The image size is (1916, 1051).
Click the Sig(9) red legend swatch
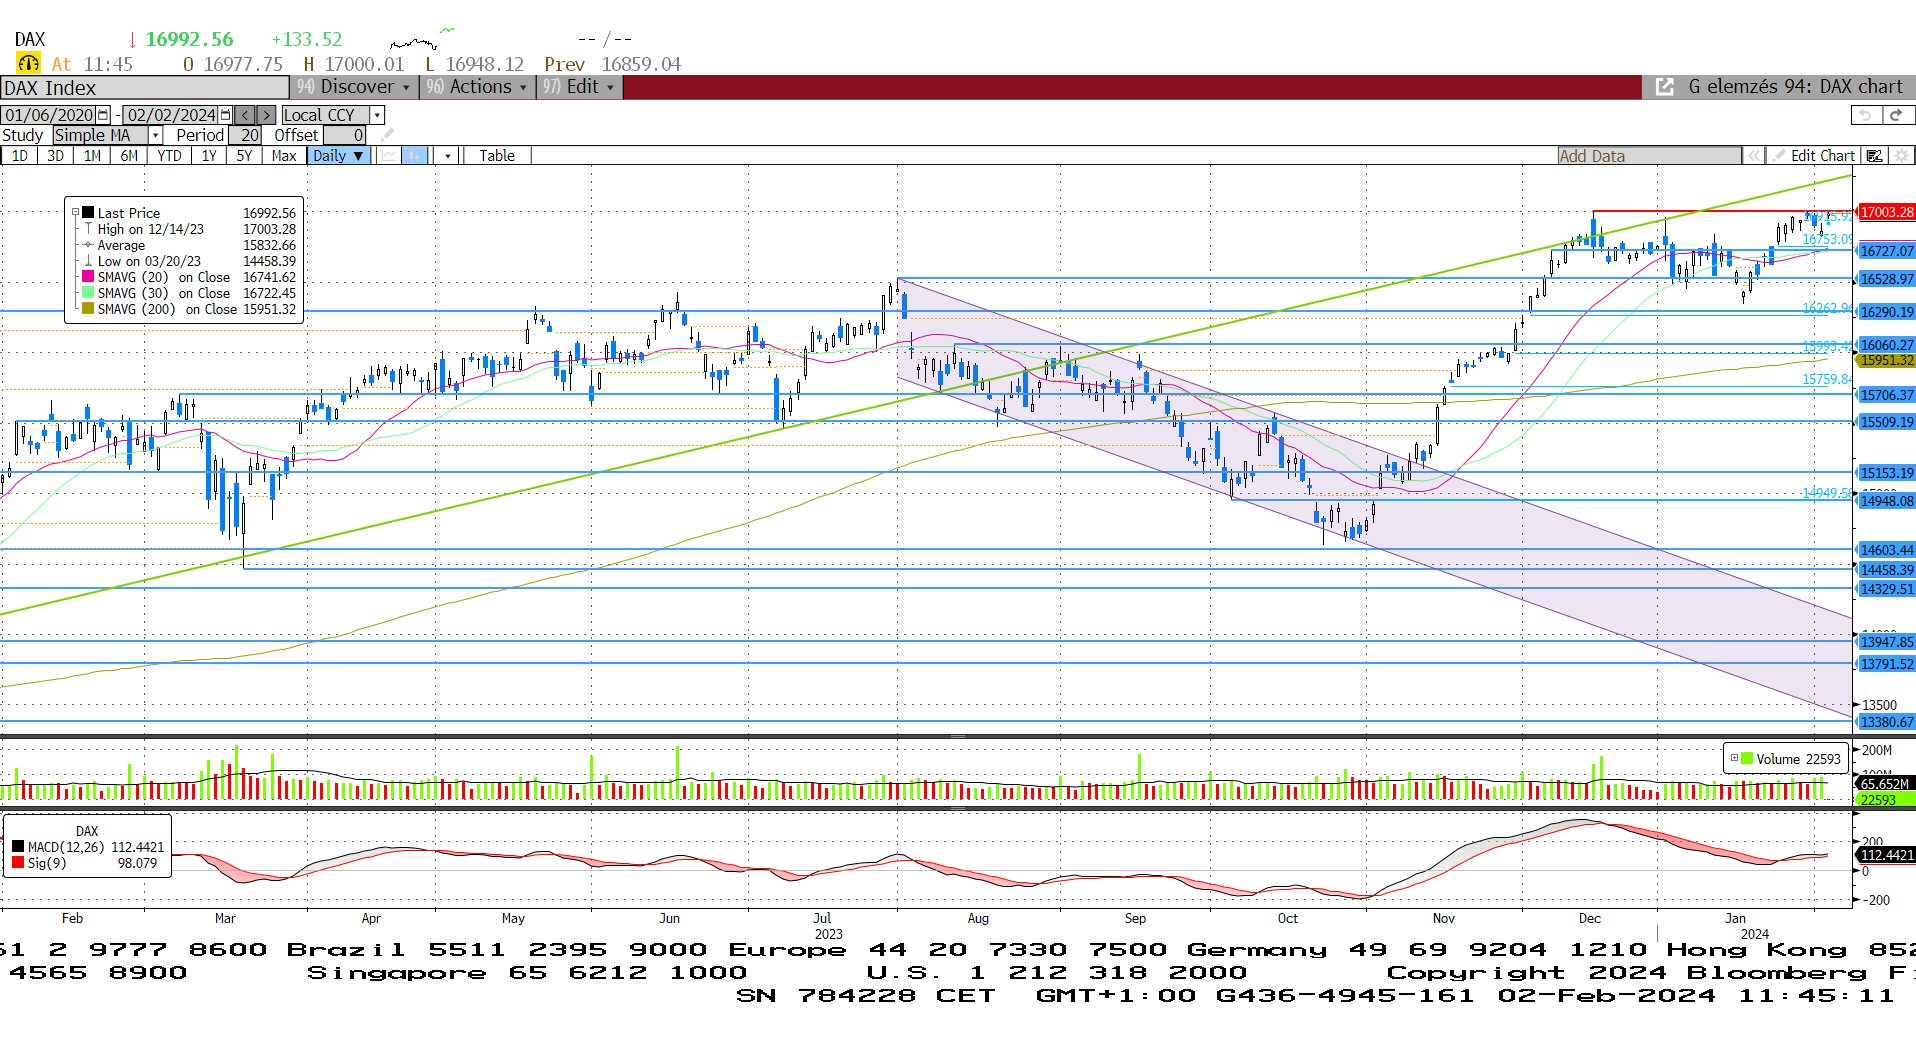click(18, 863)
